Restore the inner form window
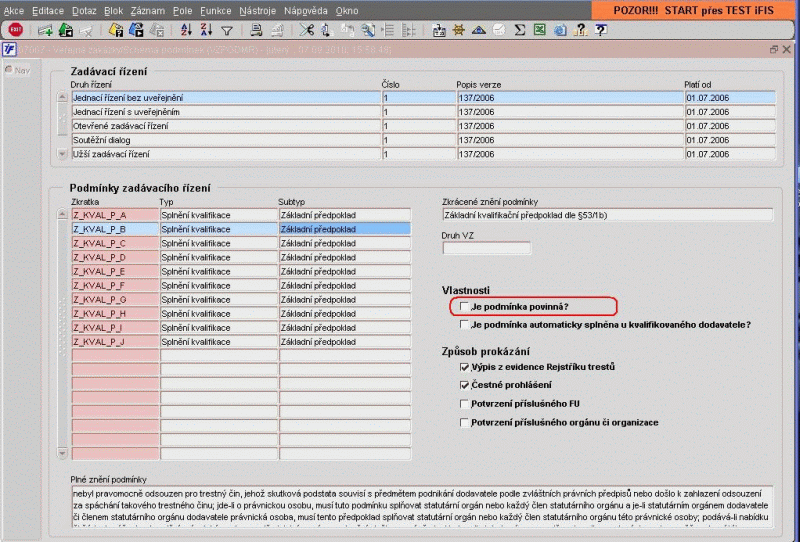This screenshot has height=542, width=800. [774, 50]
